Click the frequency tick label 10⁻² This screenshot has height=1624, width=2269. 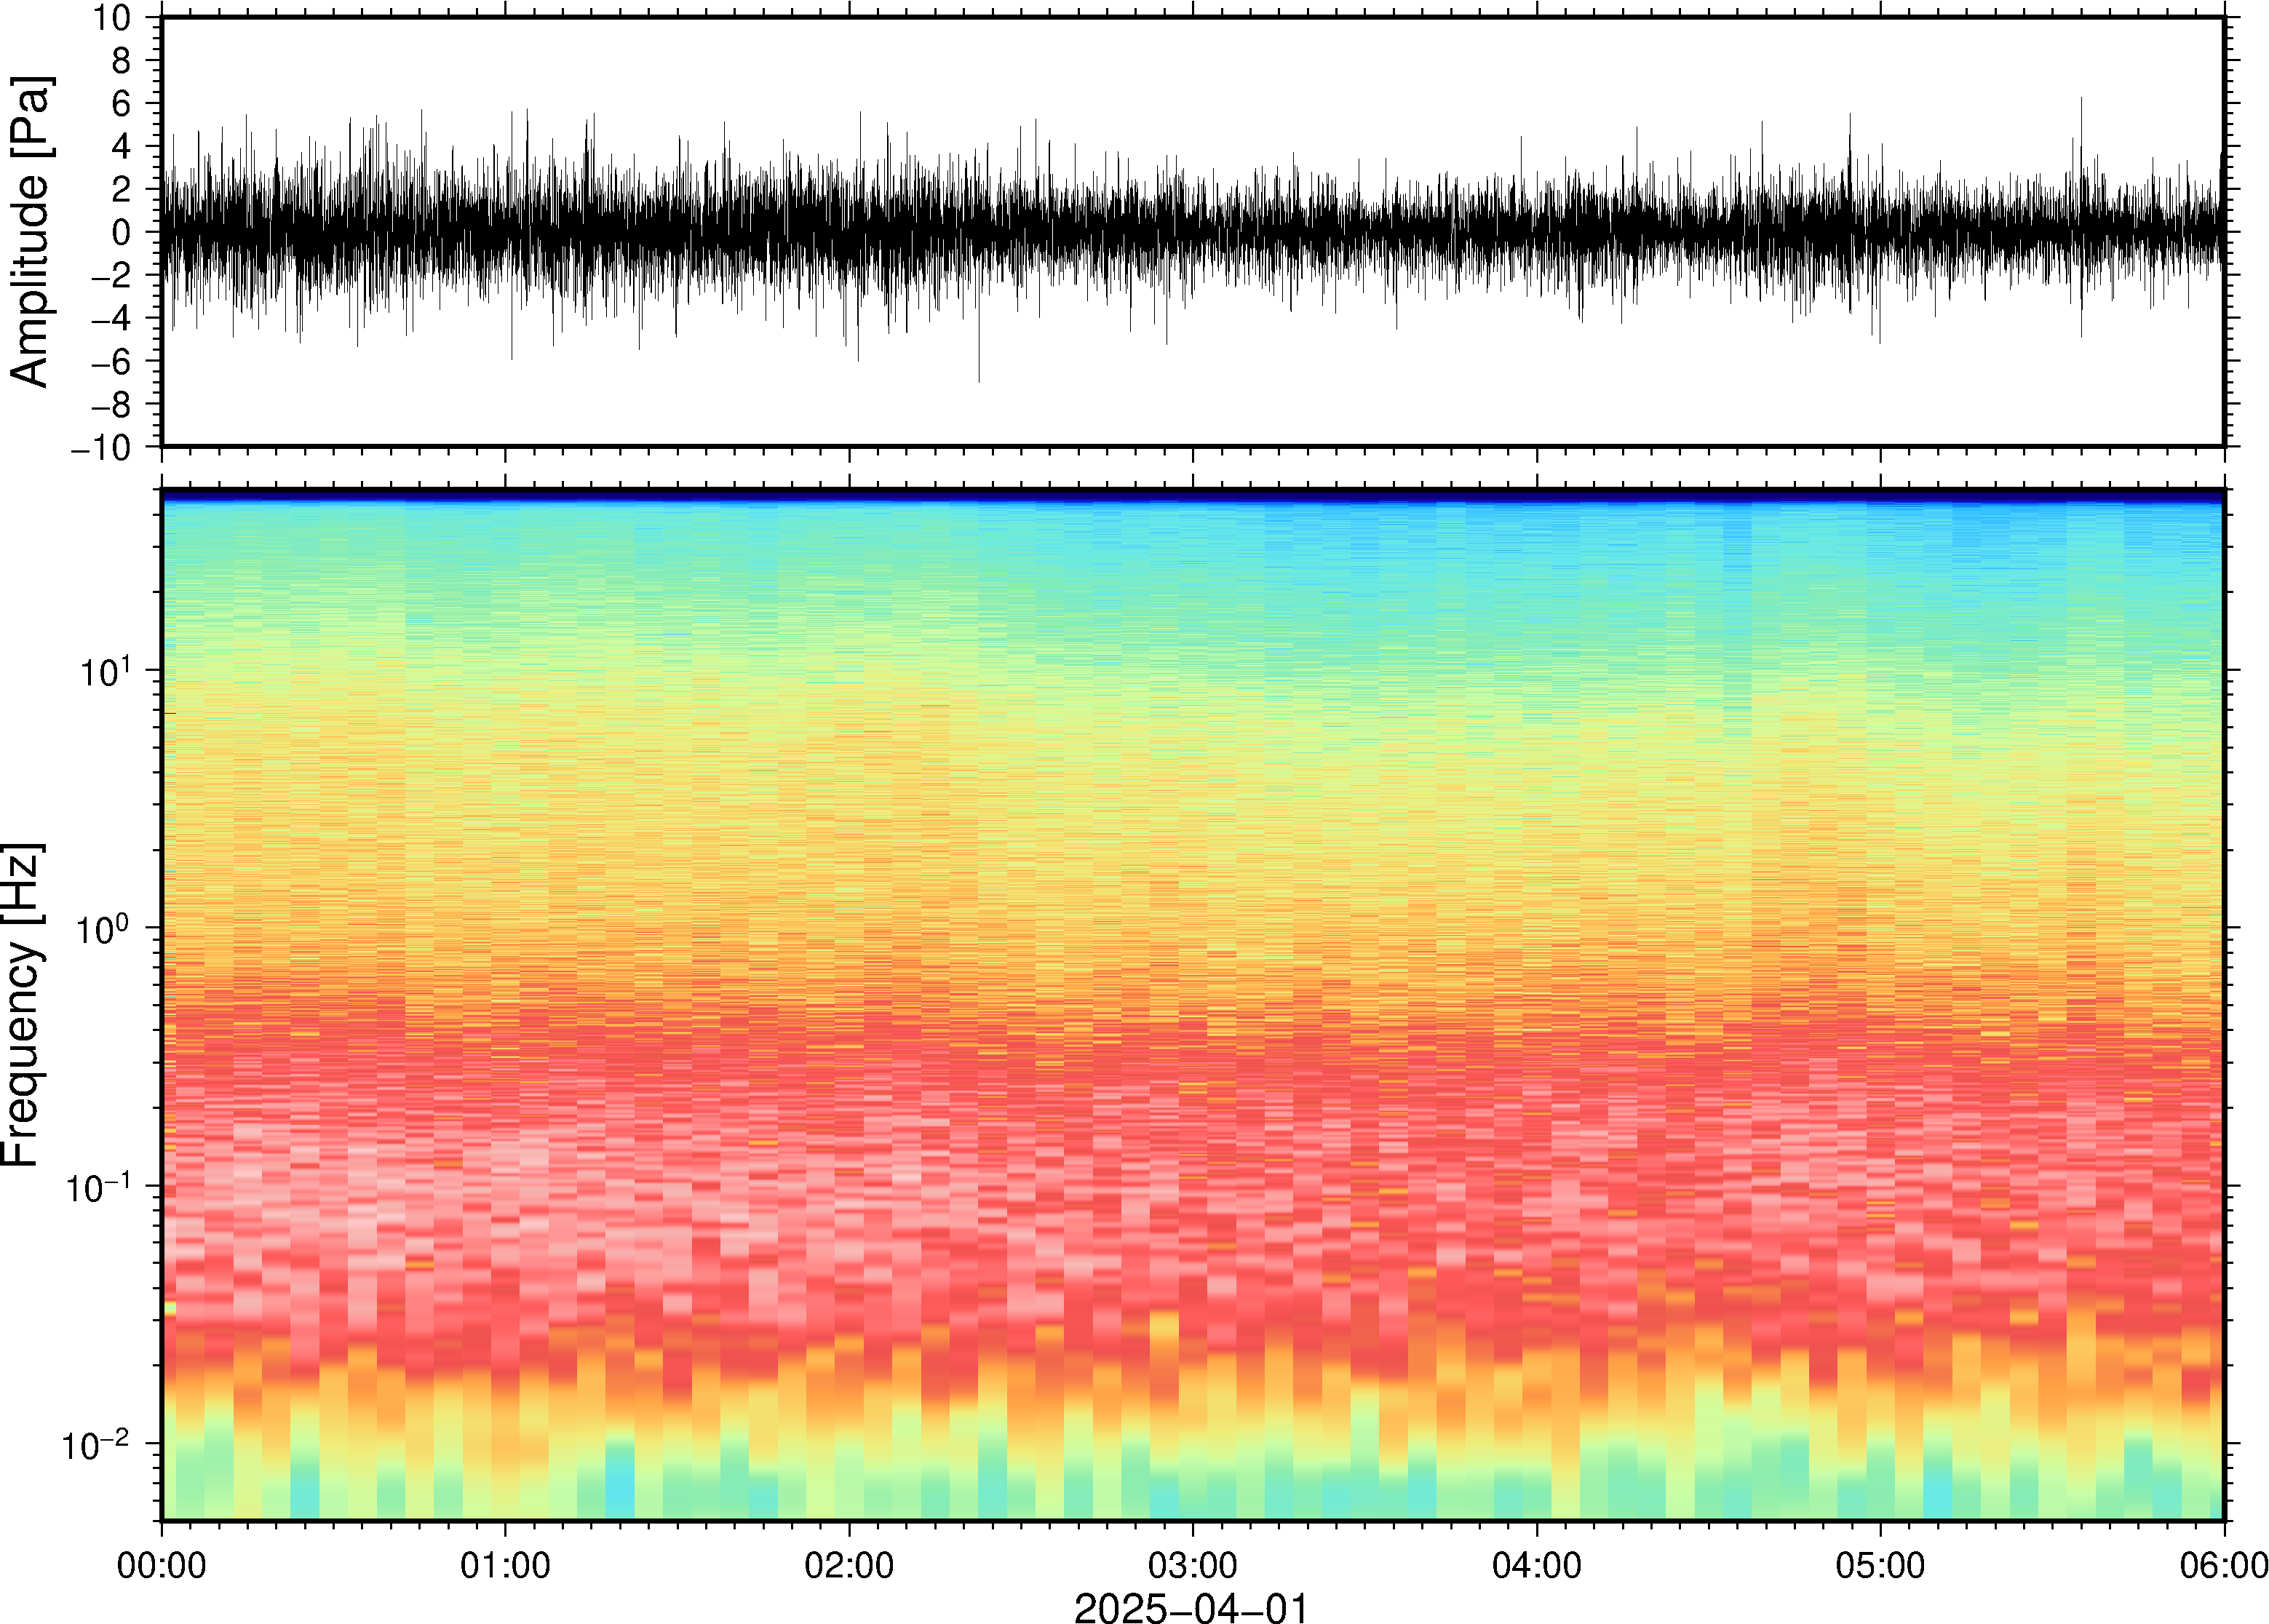click(x=97, y=1443)
